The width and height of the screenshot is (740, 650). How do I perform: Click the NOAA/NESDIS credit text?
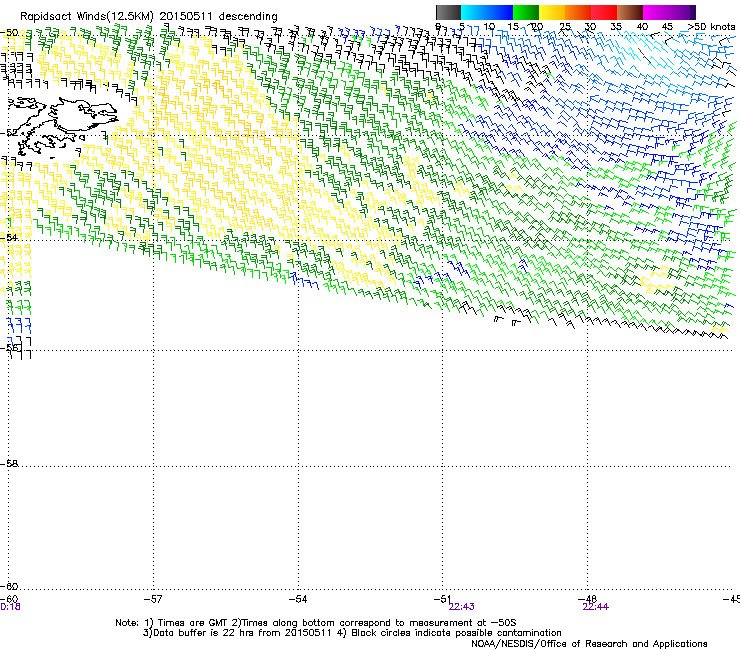tap(589, 644)
